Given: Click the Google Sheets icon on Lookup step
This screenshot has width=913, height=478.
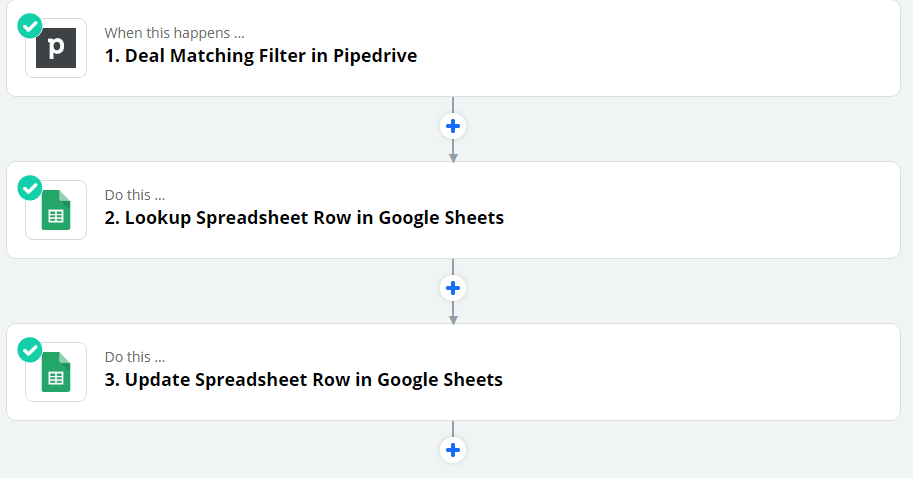Looking at the screenshot, I should click(56, 210).
